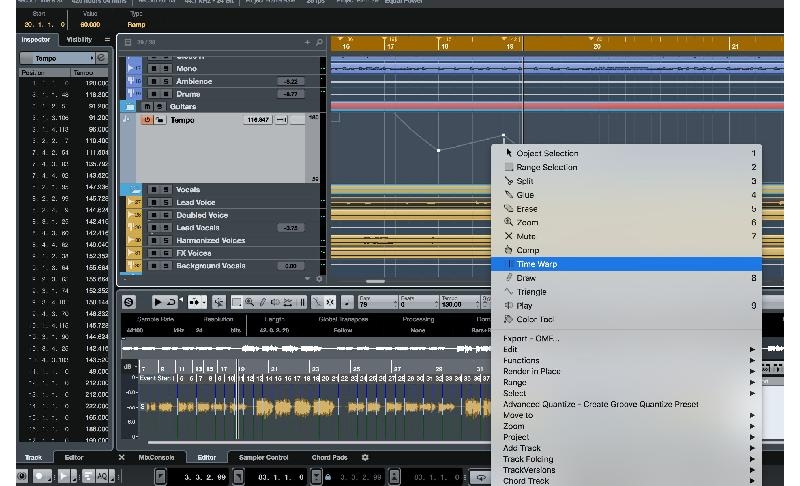Image resolution: width=800 pixels, height=486 pixels.
Task: Choose Mute tool from the context menu
Action: point(626,236)
